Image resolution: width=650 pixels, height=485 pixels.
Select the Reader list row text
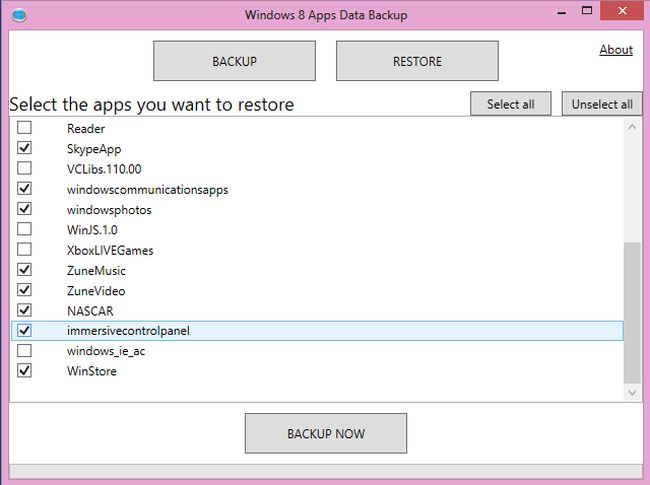pyautogui.click(x=86, y=129)
